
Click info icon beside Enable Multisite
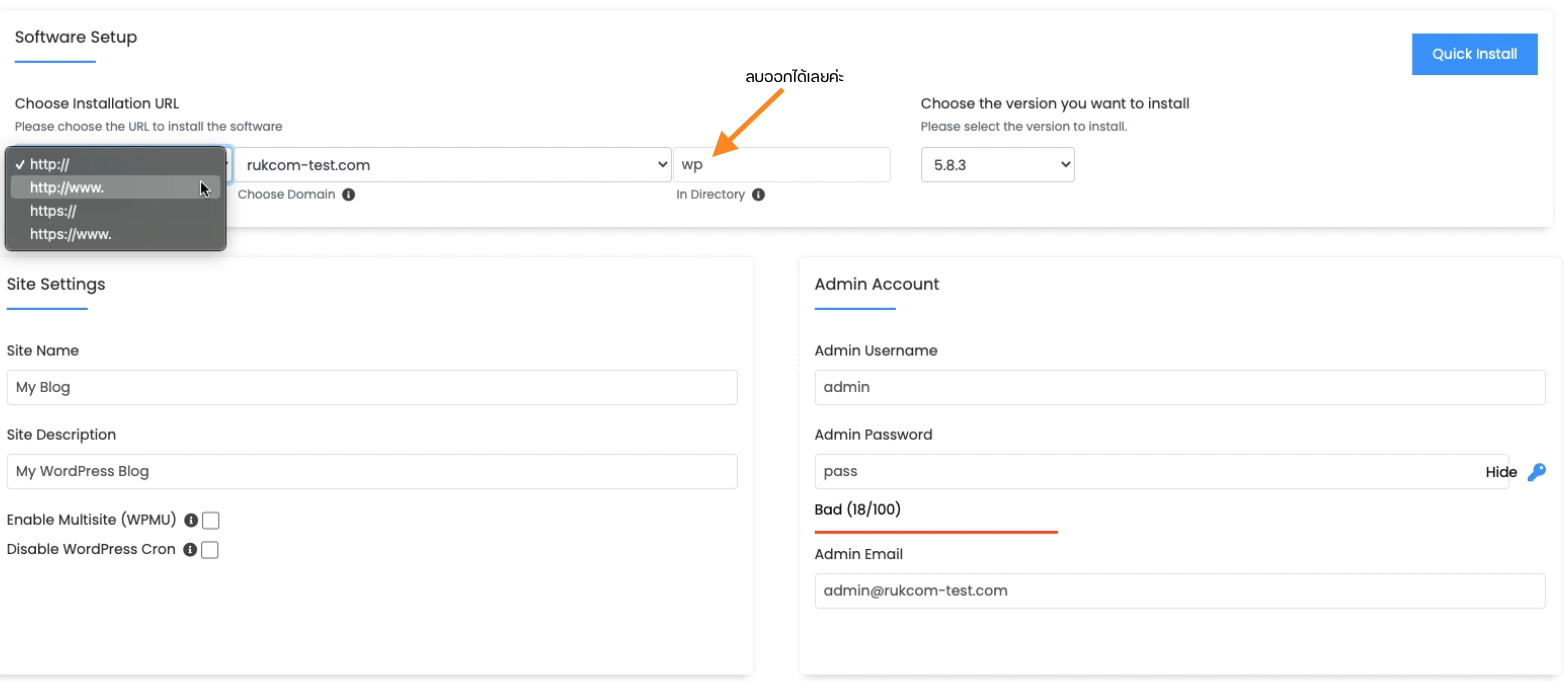191,520
